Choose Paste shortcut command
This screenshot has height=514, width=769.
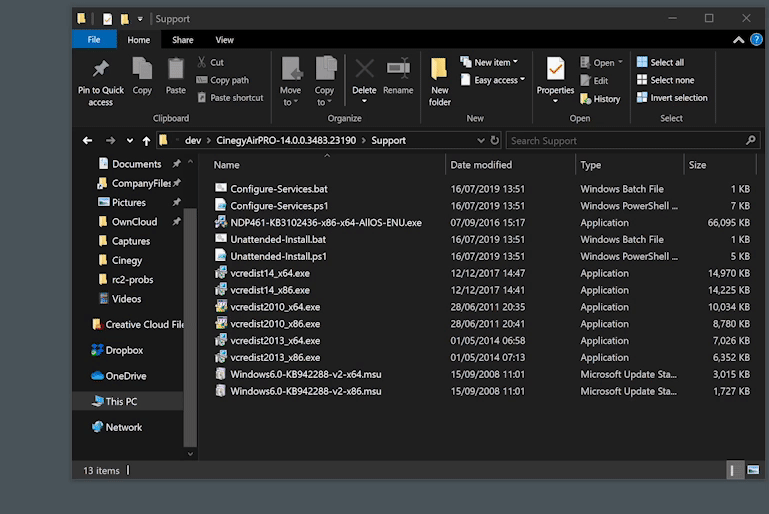tap(230, 98)
